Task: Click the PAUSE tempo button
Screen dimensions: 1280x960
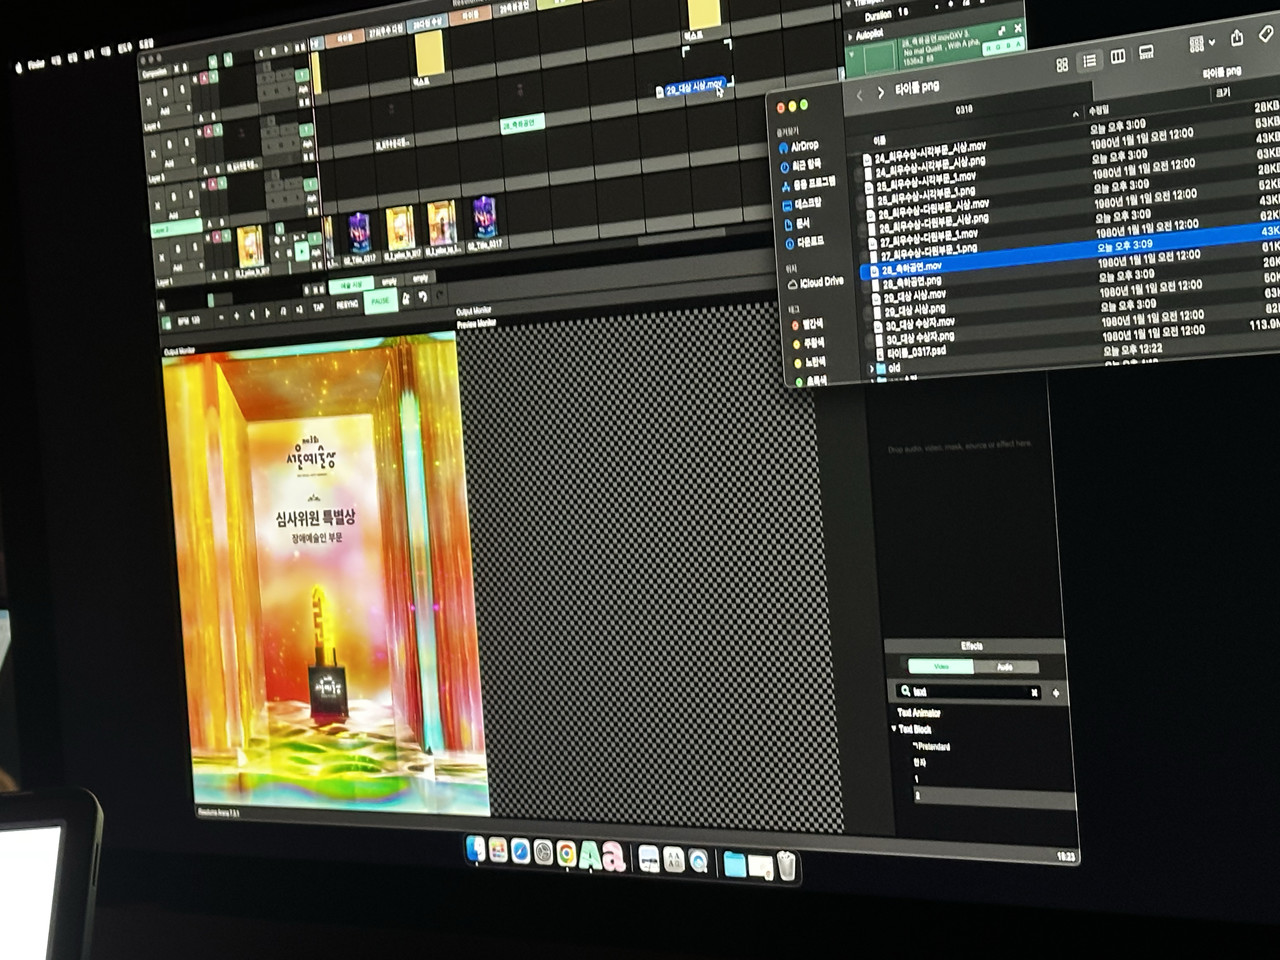Action: click(x=380, y=301)
